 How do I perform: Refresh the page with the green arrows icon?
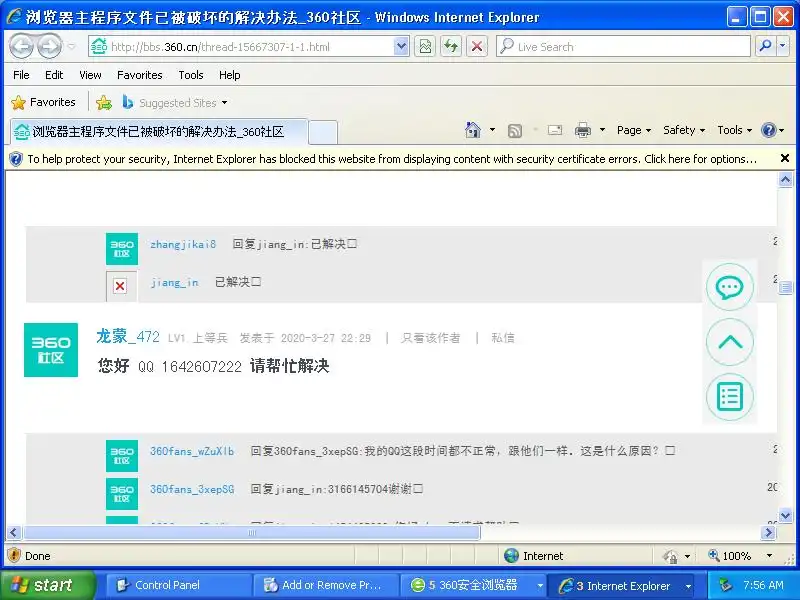(451, 46)
